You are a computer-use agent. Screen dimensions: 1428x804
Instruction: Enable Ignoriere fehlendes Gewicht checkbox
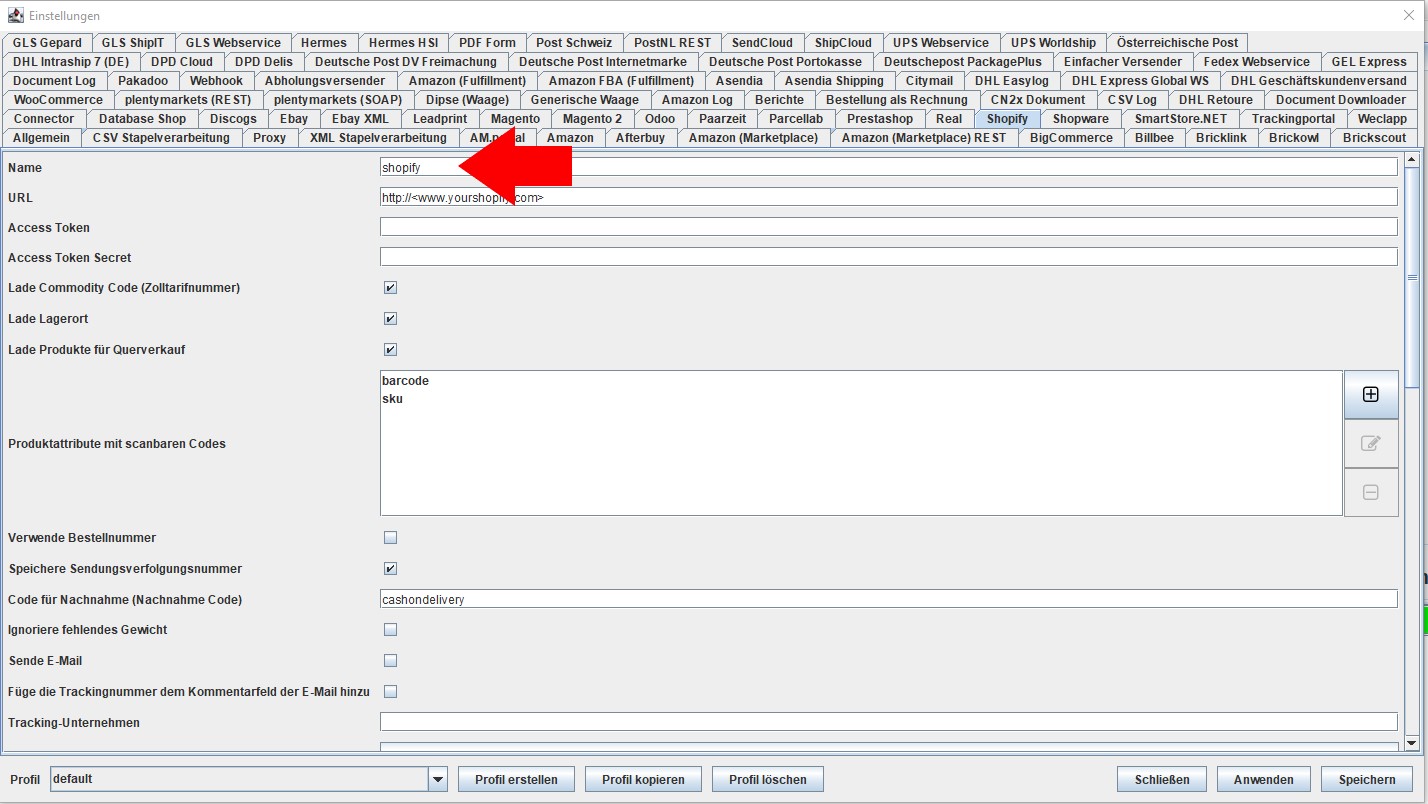(x=391, y=630)
